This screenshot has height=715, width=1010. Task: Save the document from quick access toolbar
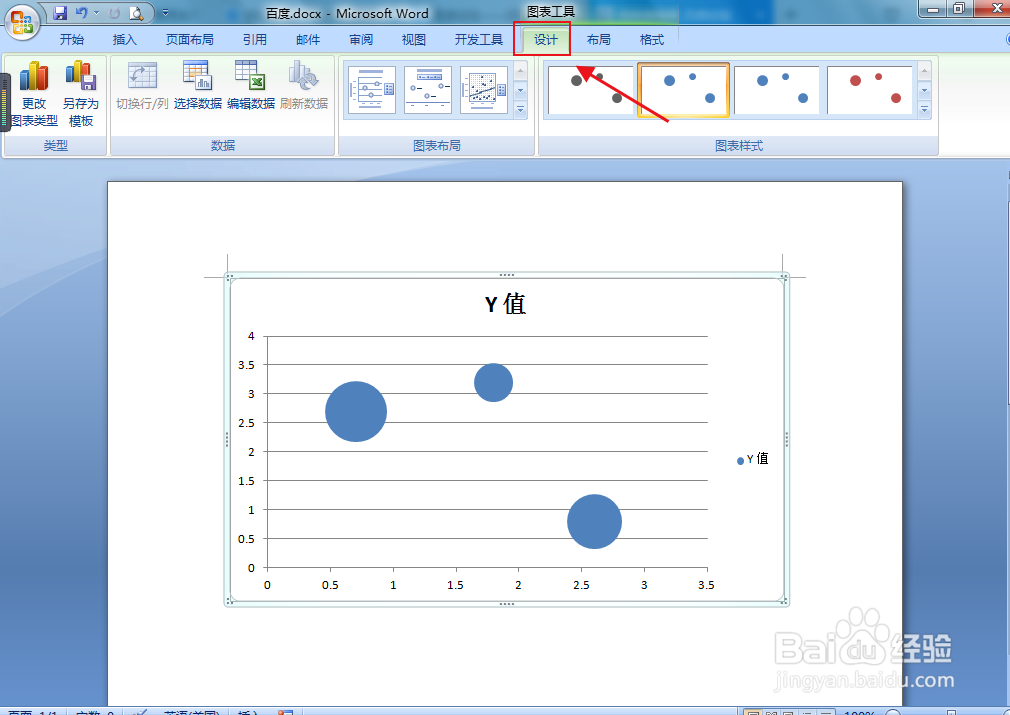coord(60,12)
